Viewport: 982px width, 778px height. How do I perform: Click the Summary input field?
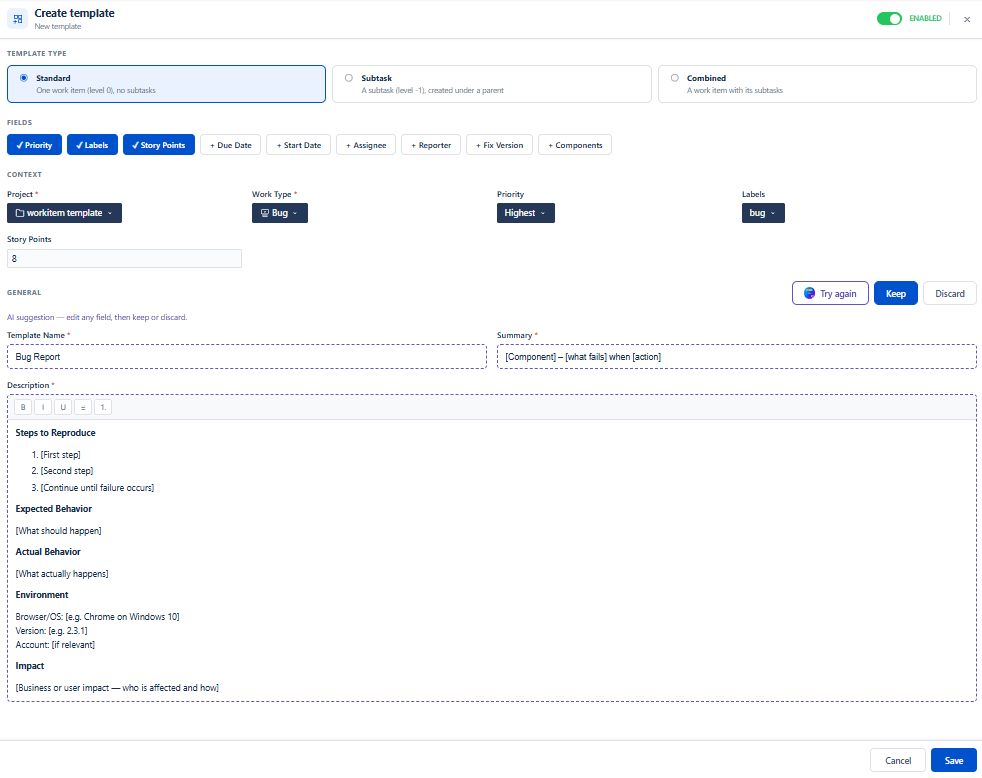click(736, 356)
